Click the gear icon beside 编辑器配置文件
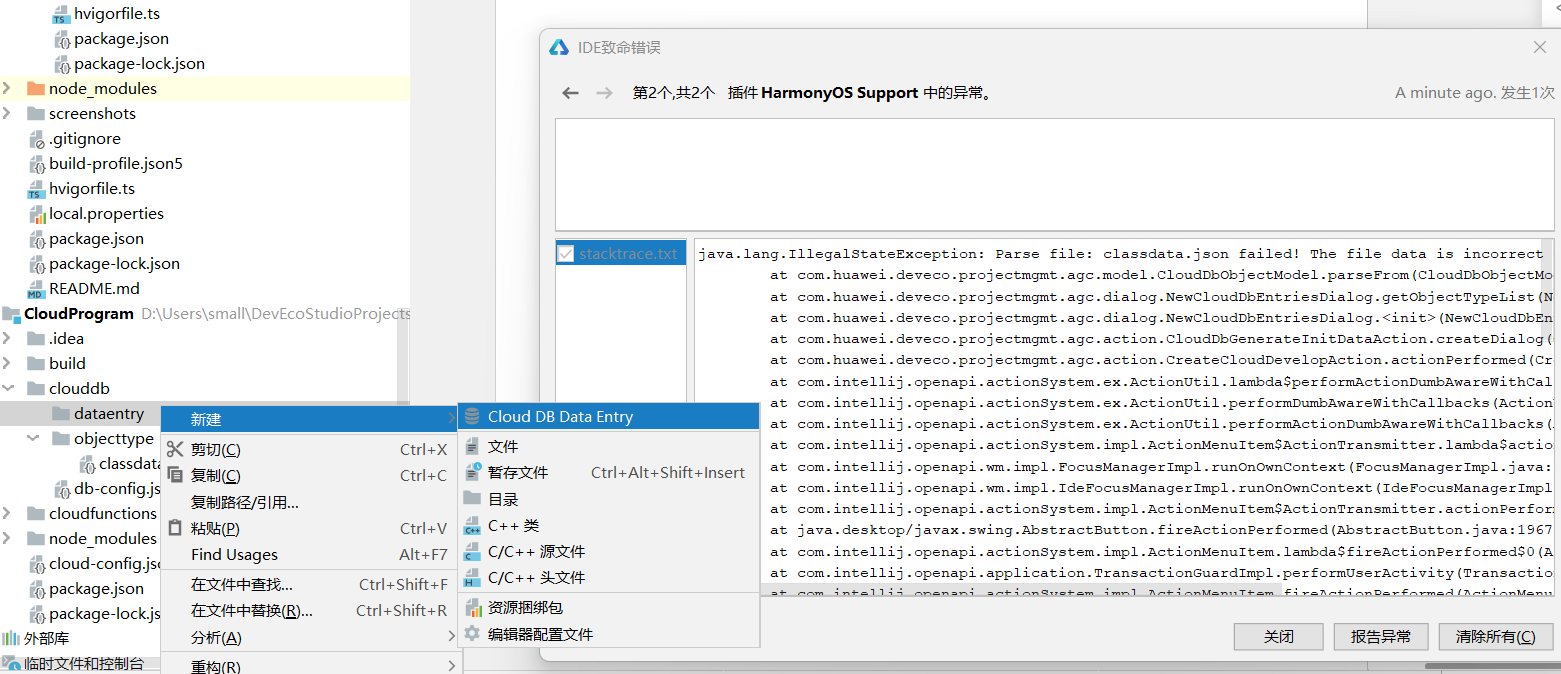 tap(472, 633)
